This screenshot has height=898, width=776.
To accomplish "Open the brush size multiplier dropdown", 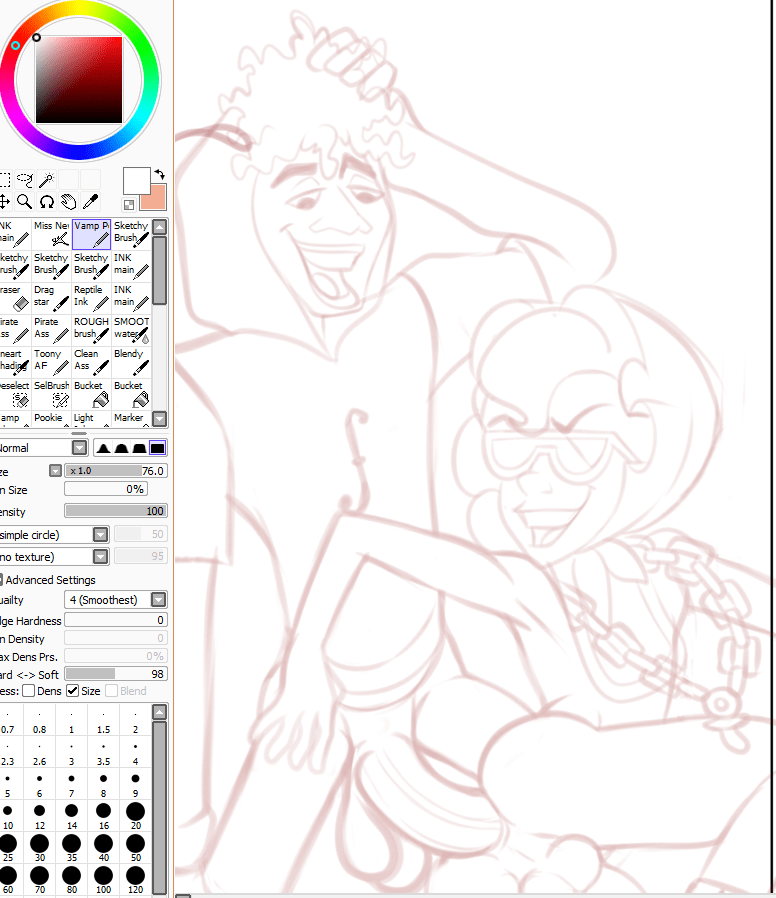I will coord(56,471).
